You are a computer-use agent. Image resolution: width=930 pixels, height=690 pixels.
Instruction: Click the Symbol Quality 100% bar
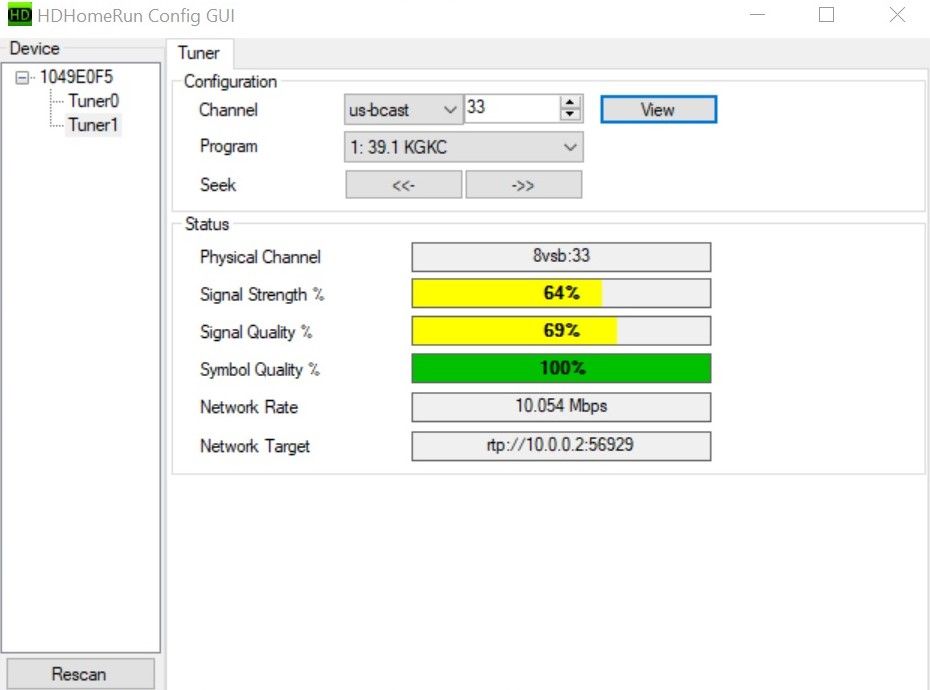pos(561,368)
